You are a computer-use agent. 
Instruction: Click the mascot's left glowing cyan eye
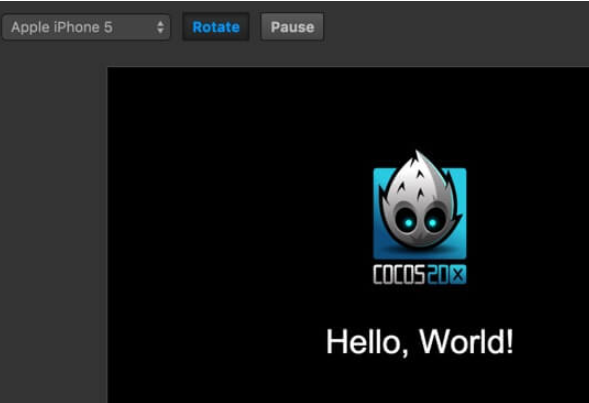tap(408, 223)
